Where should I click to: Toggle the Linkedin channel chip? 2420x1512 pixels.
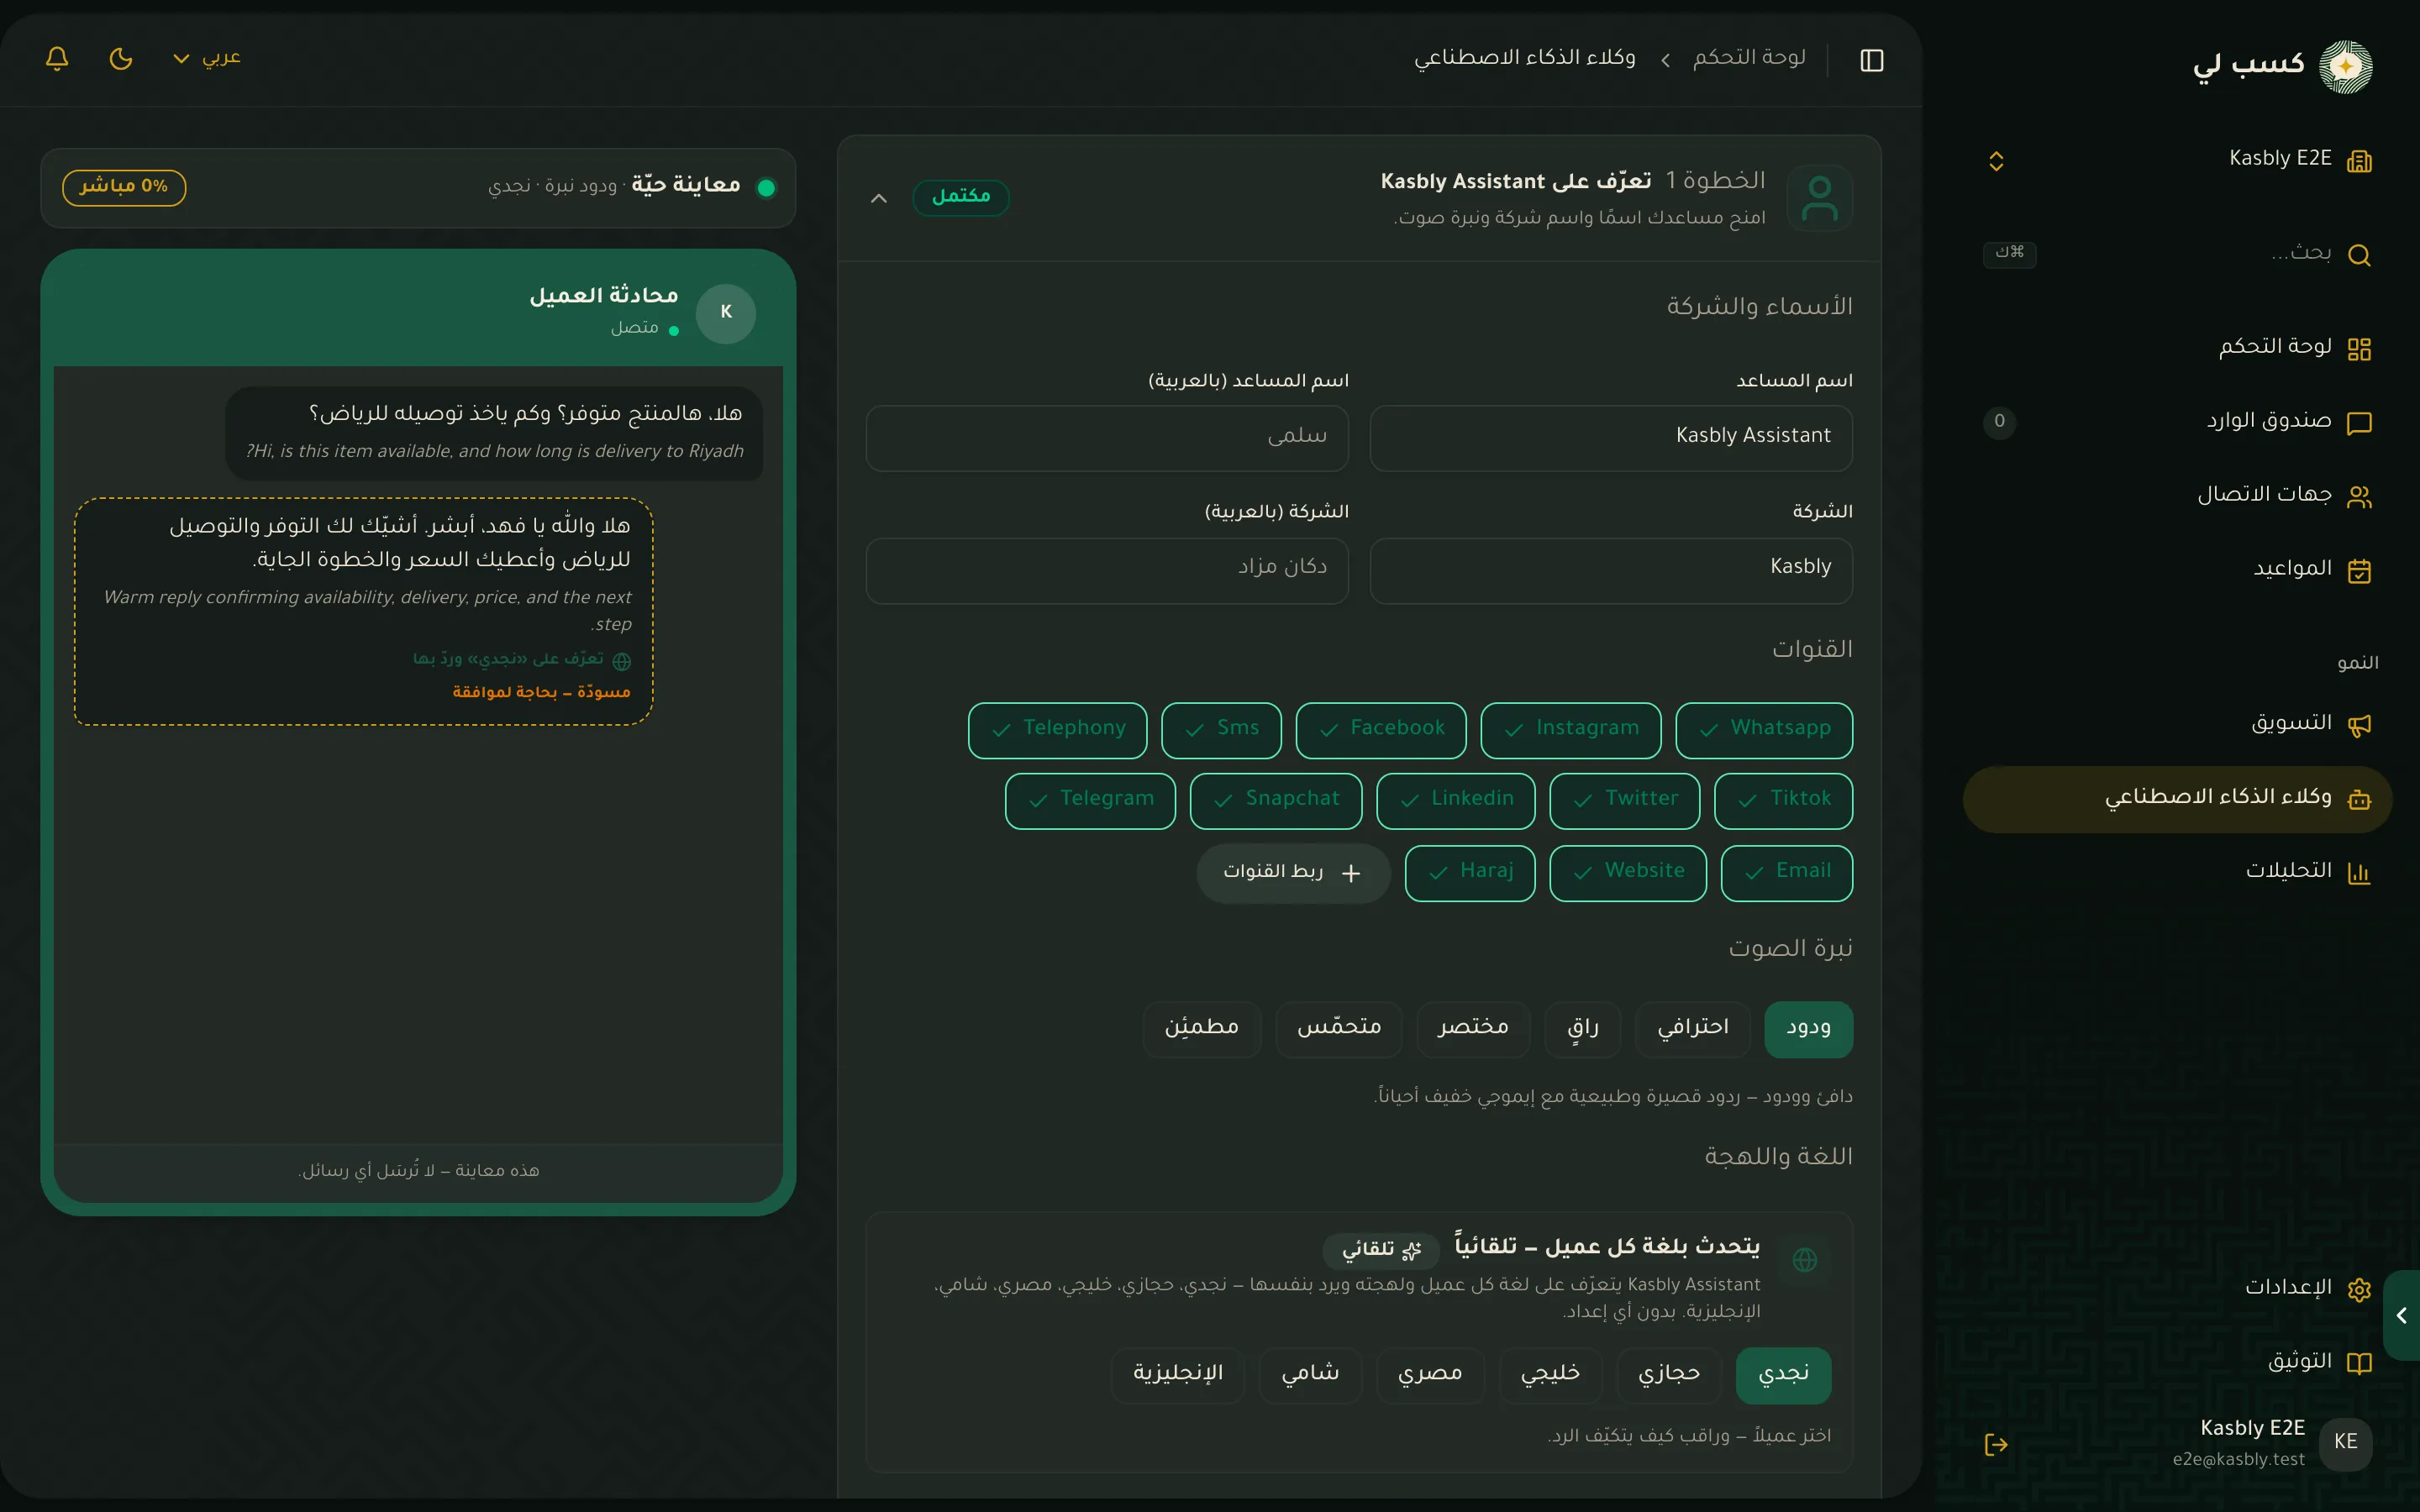click(1456, 801)
